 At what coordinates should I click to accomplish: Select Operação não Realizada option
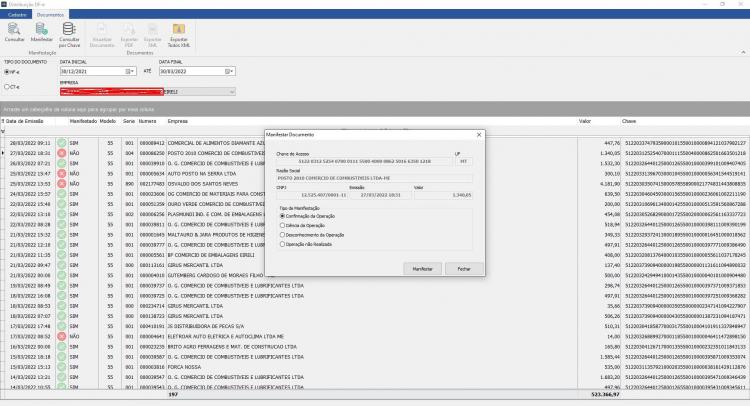(282, 244)
